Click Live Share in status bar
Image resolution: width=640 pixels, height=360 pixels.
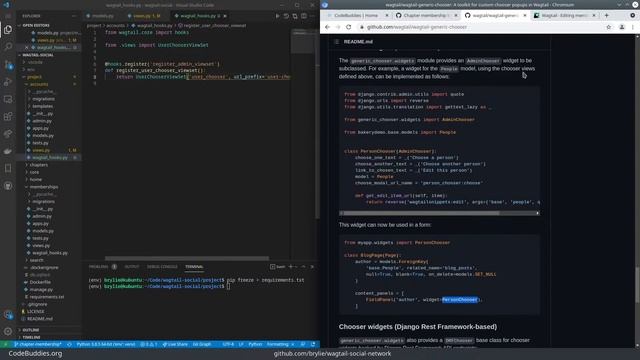[x=175, y=344]
